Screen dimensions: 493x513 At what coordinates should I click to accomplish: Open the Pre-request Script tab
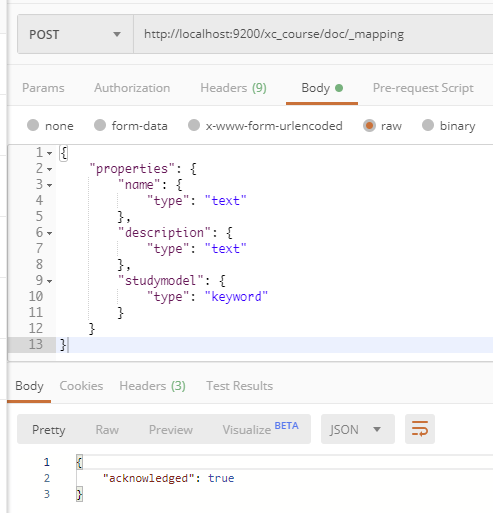tap(423, 88)
